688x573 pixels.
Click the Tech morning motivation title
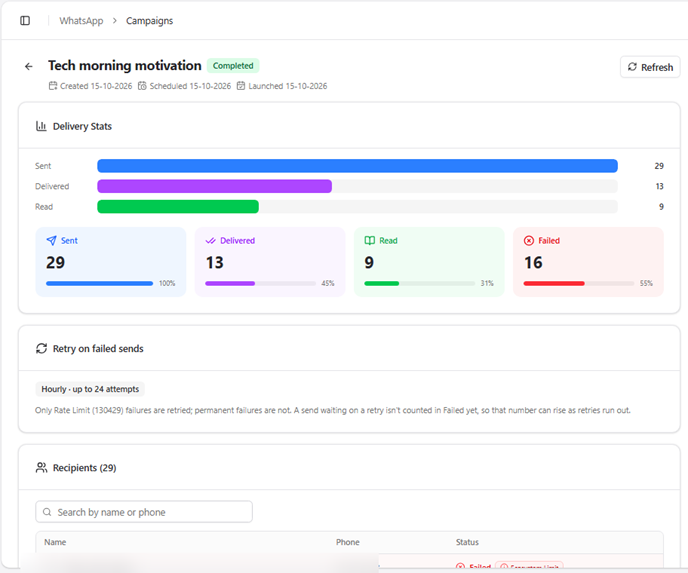[125, 65]
